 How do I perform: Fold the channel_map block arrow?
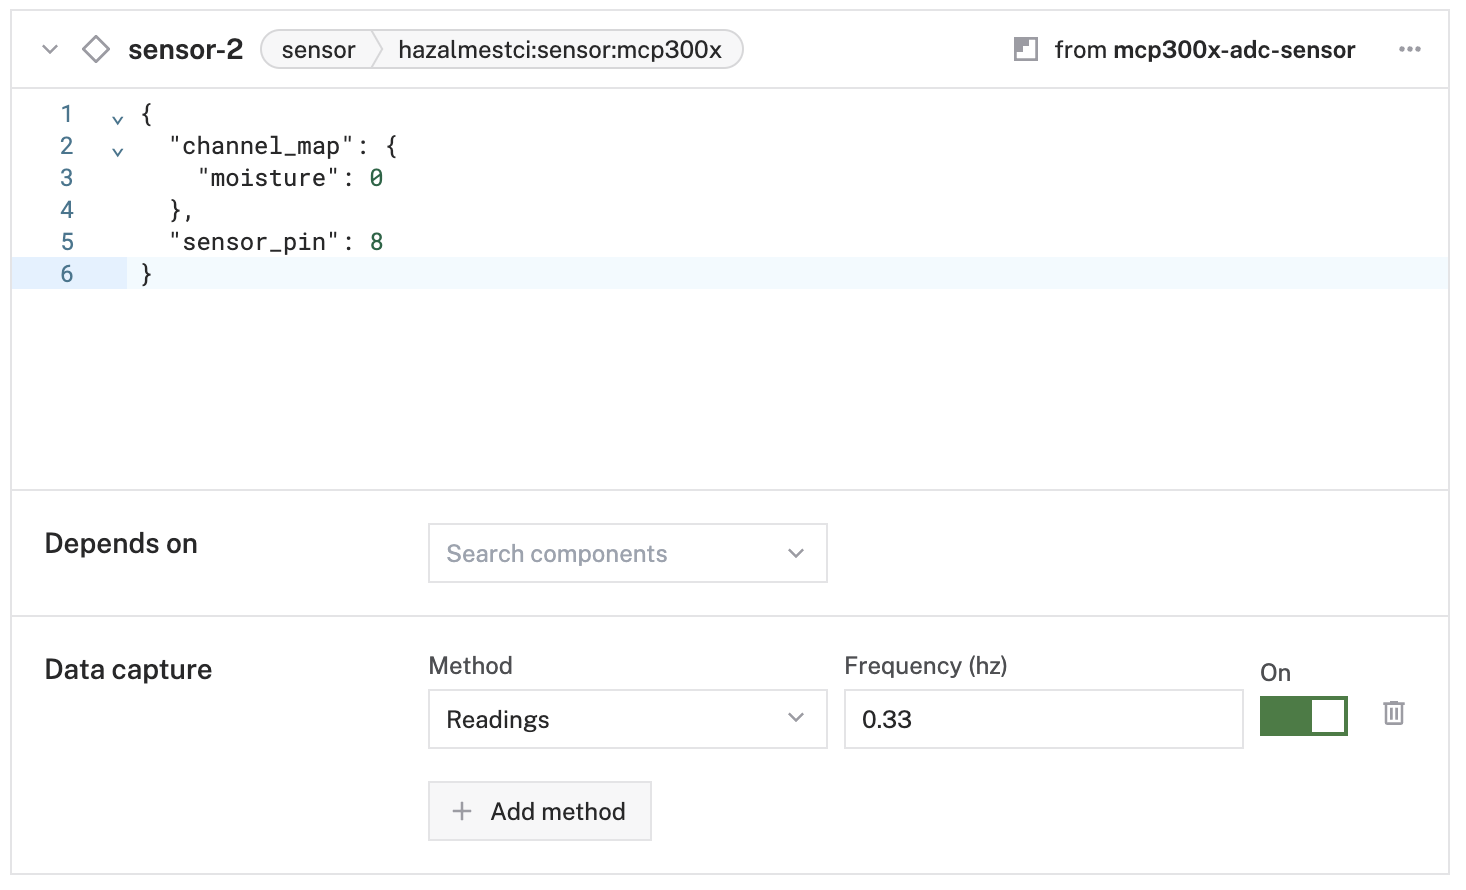[x=118, y=152]
